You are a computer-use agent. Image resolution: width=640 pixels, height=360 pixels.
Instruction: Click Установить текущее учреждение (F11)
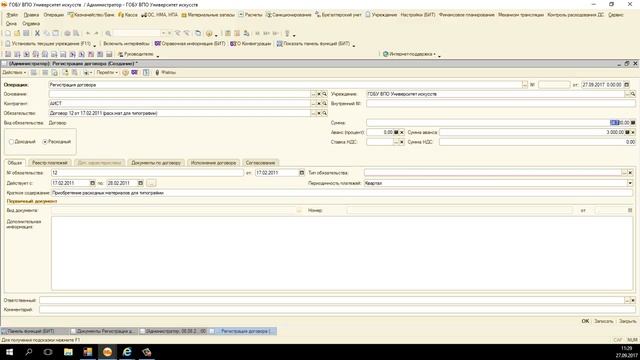[x=48, y=44]
